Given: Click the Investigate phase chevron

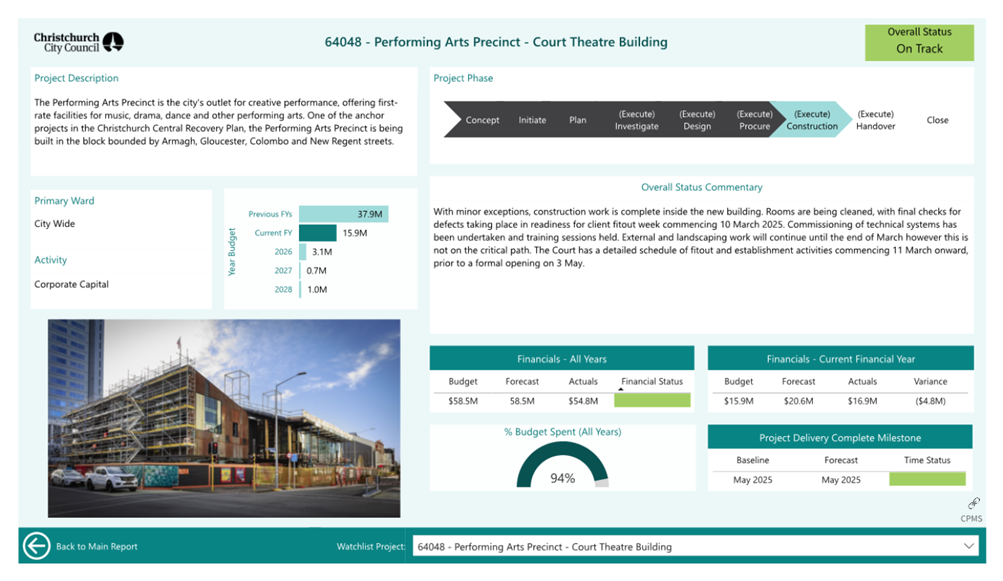Looking at the screenshot, I should pyautogui.click(x=636, y=120).
